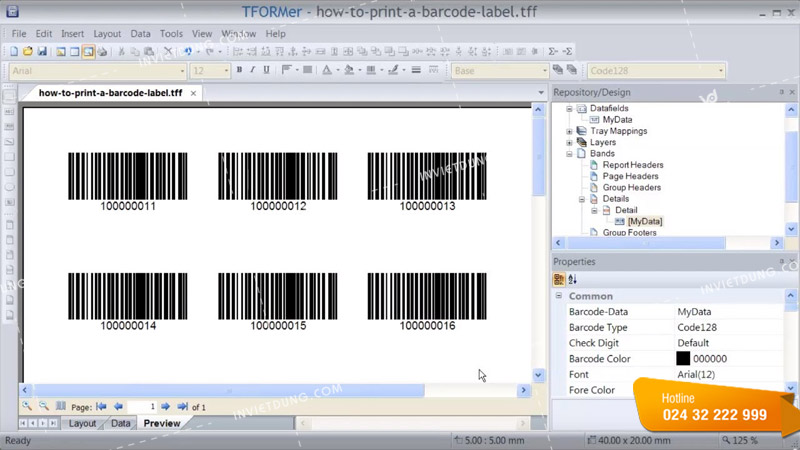
Task: Open the font size 12 dropdown
Action: point(226,71)
